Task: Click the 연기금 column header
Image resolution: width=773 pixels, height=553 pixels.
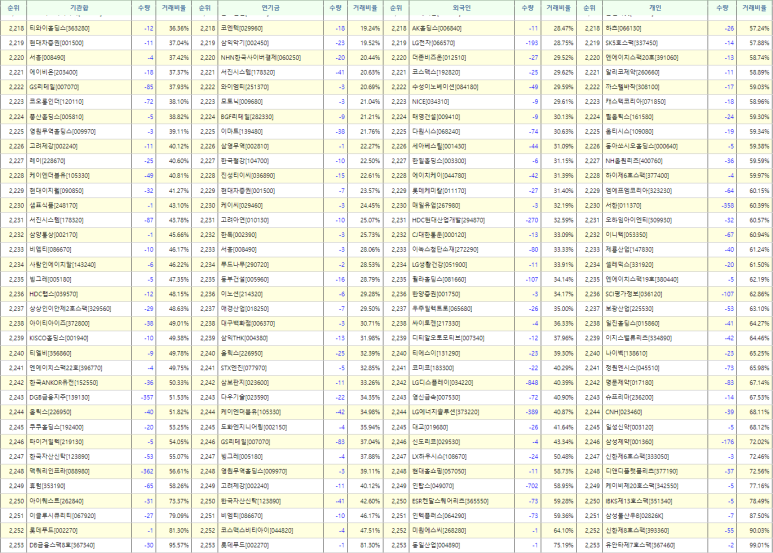Action: click(270, 8)
